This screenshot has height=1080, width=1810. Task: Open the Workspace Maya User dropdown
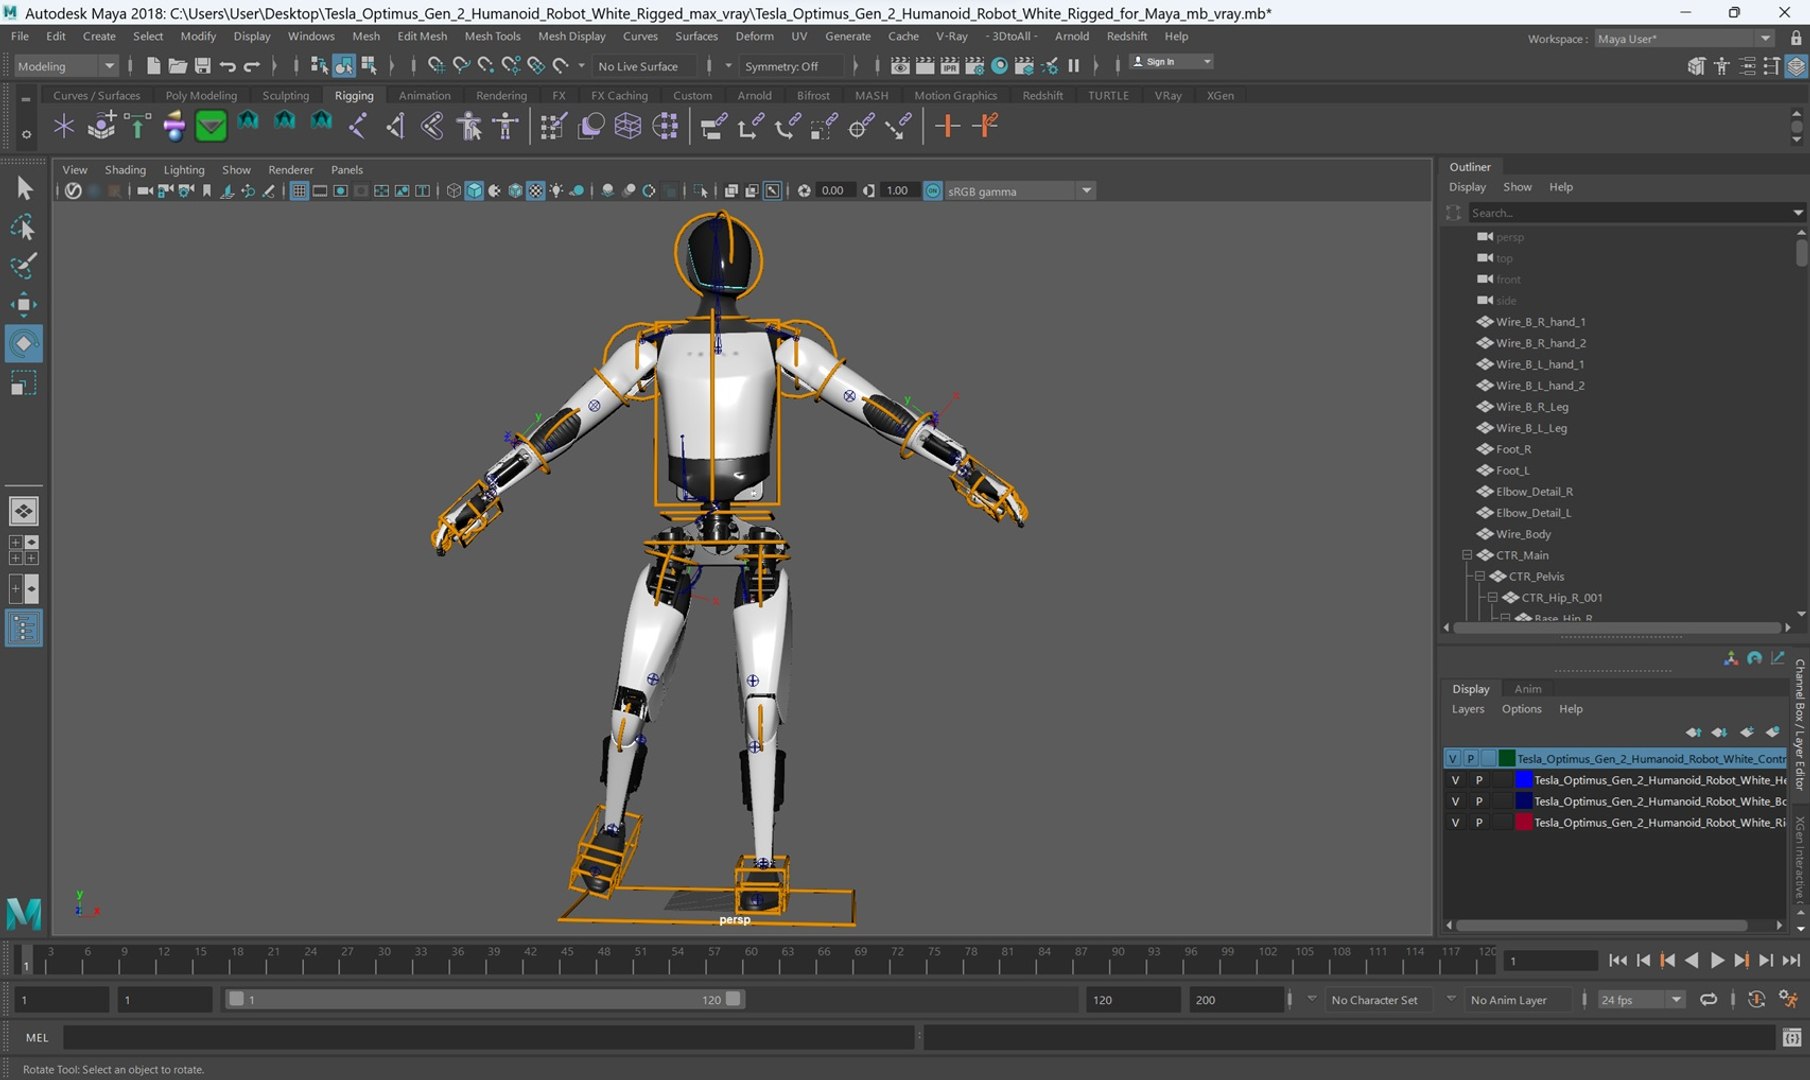(x=1684, y=38)
